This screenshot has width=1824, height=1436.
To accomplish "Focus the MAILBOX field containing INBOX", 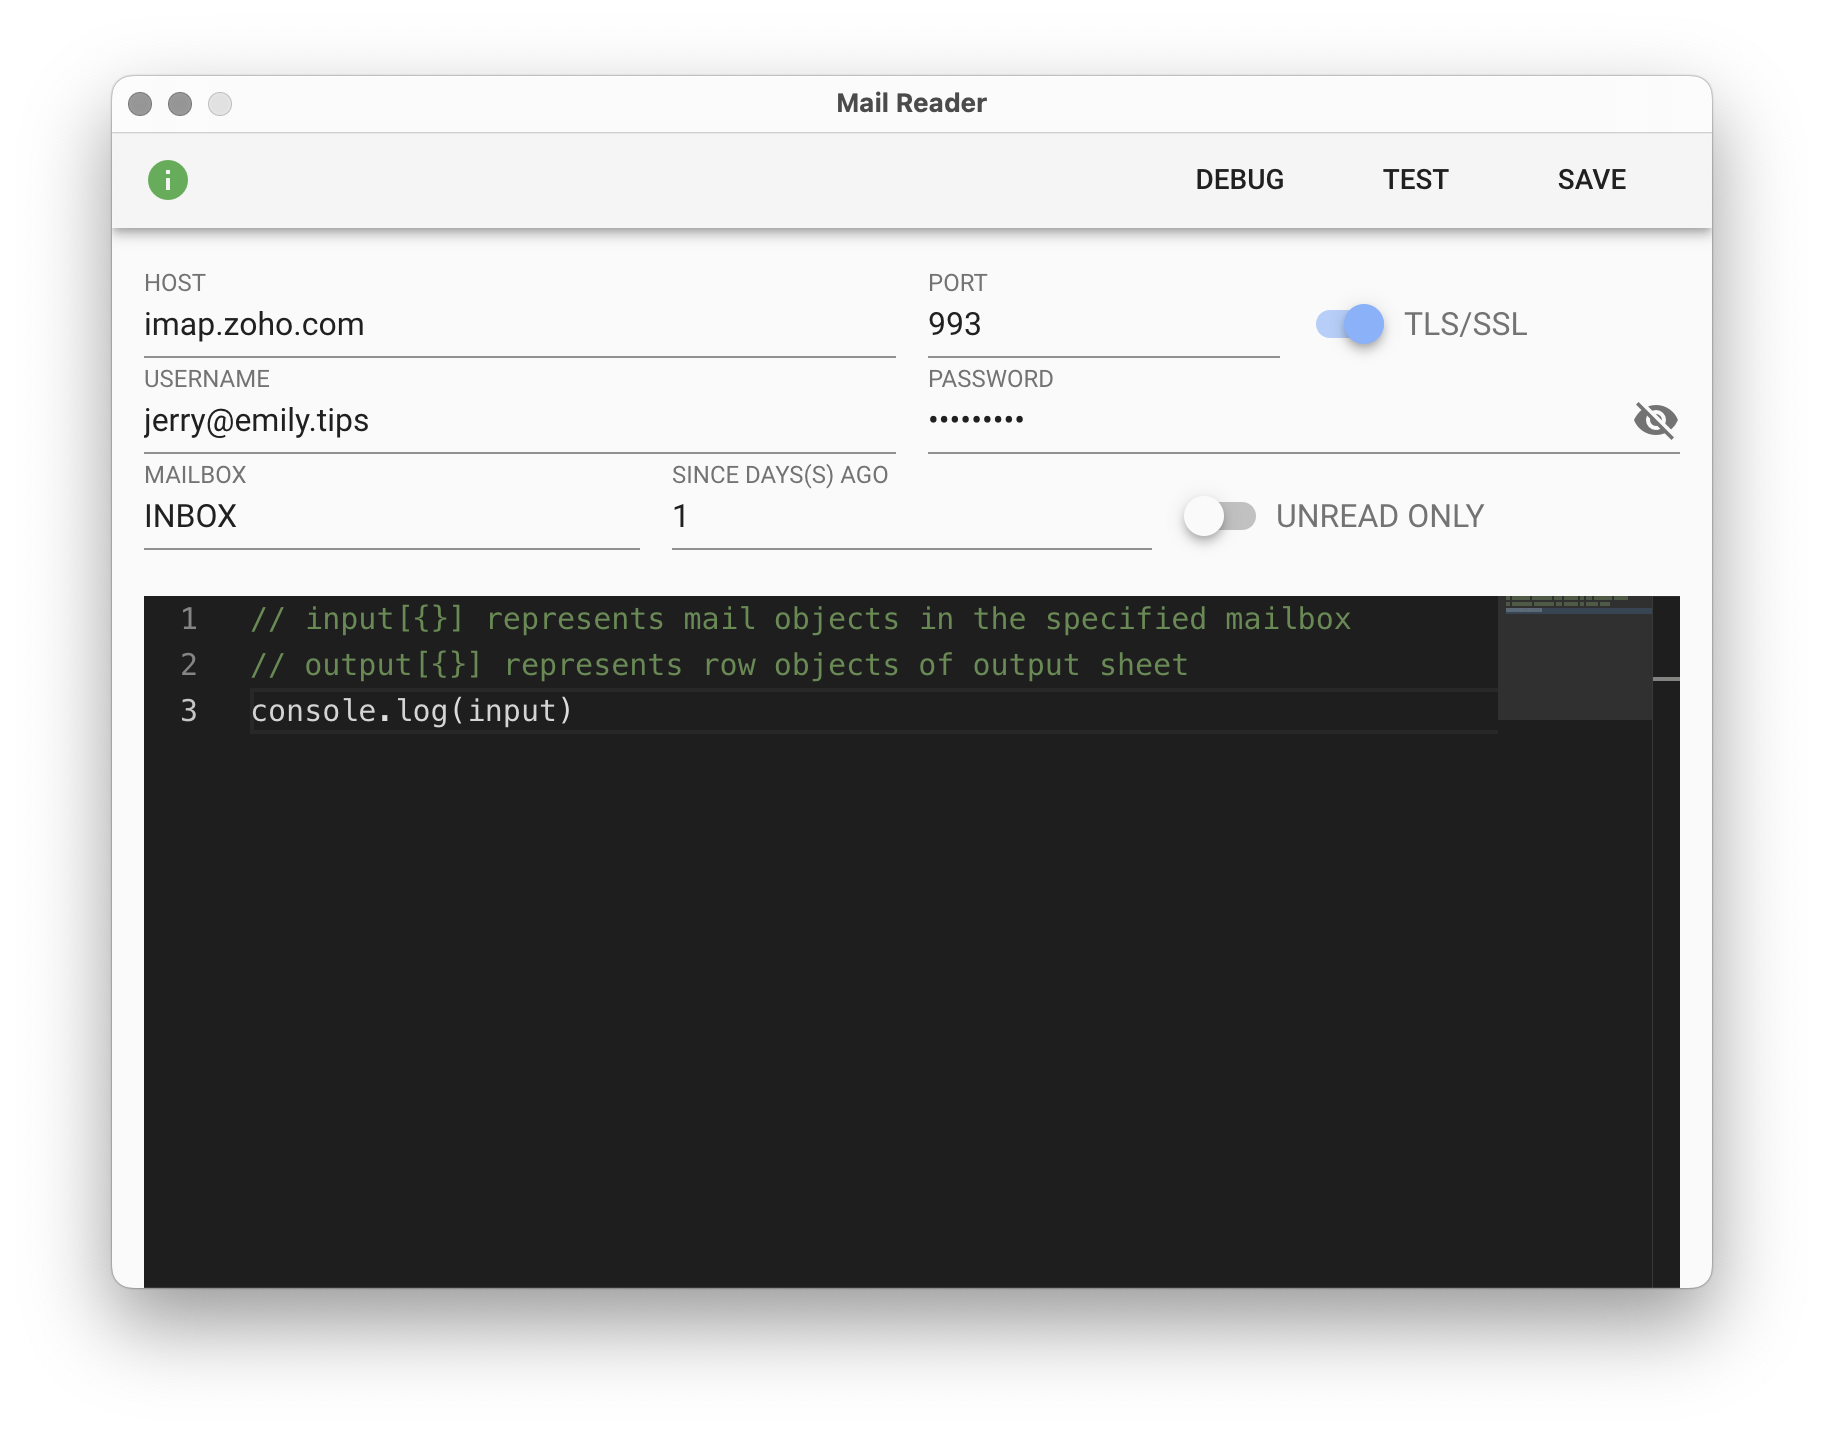I will pos(390,517).
